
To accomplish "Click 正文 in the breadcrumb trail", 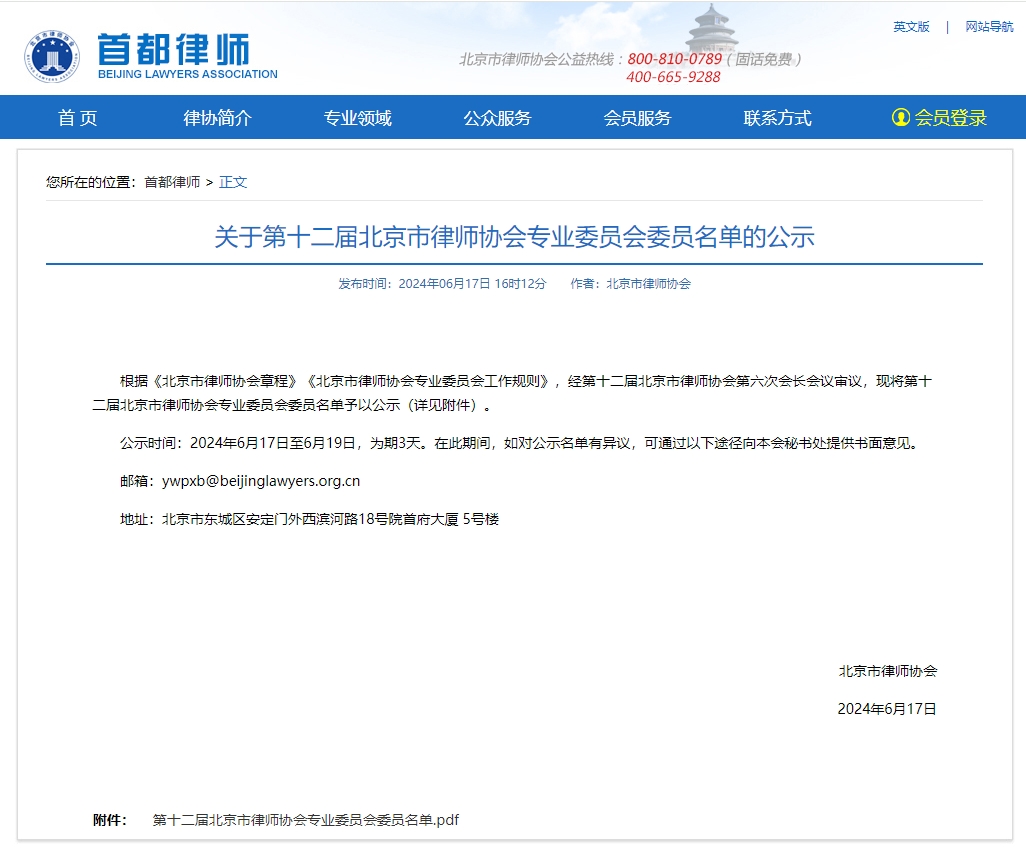I will pyautogui.click(x=232, y=182).
